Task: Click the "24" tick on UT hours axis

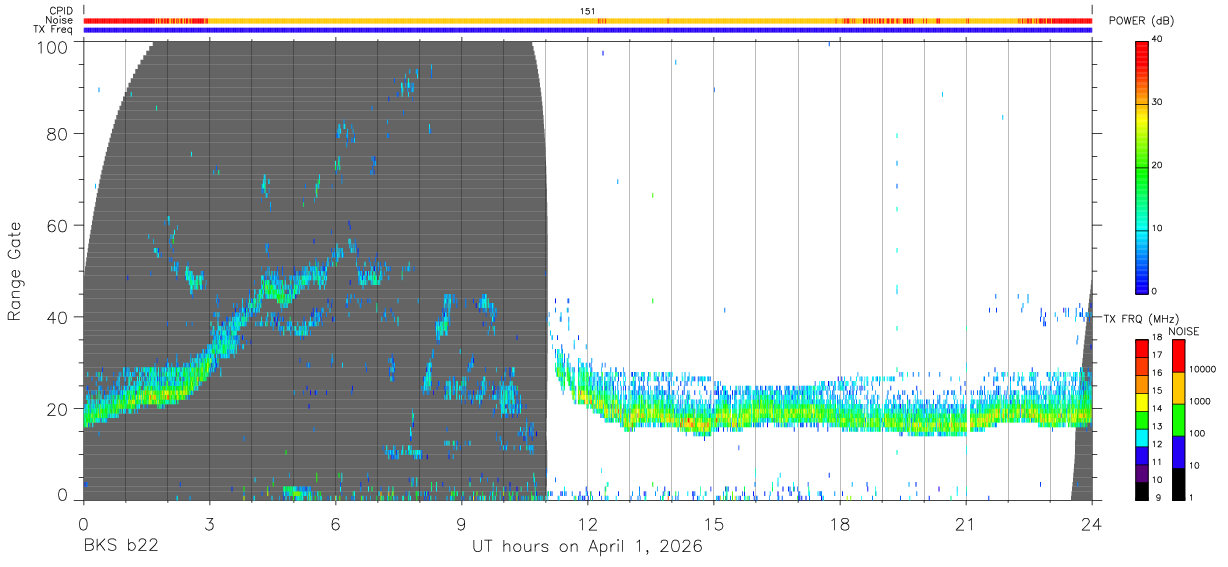Action: coord(1092,524)
